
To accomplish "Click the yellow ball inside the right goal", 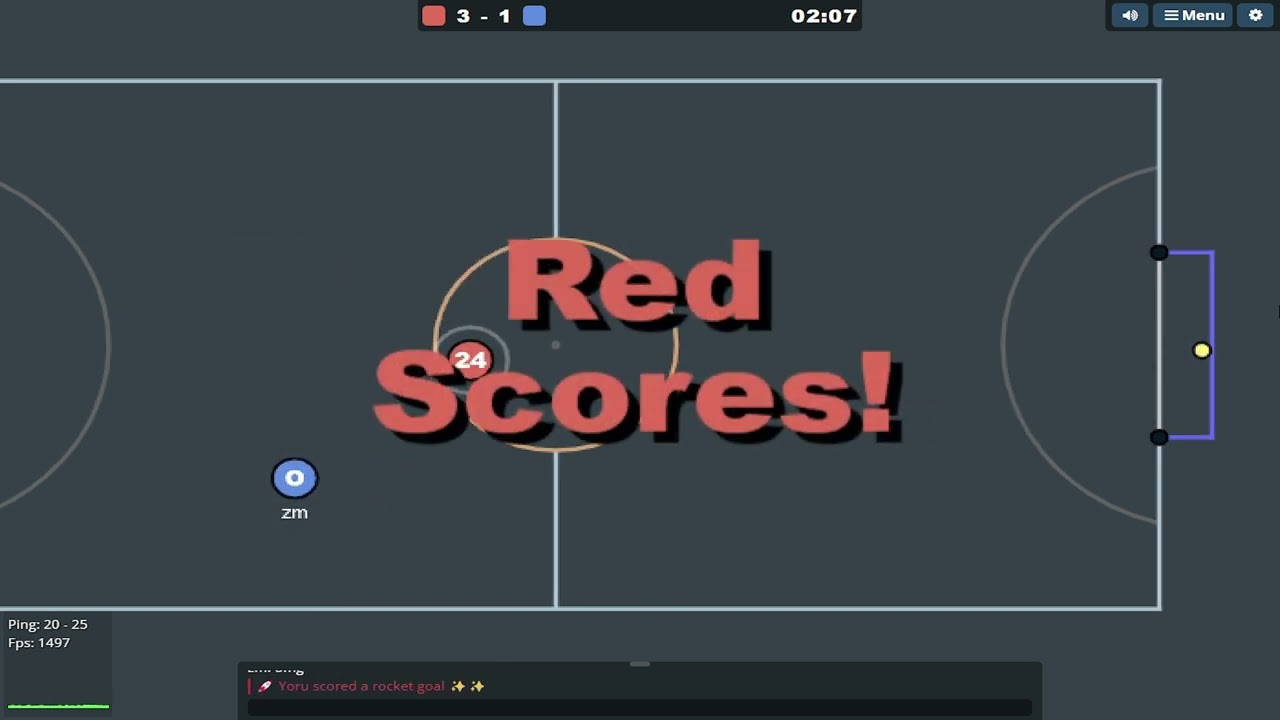I will (1202, 350).
